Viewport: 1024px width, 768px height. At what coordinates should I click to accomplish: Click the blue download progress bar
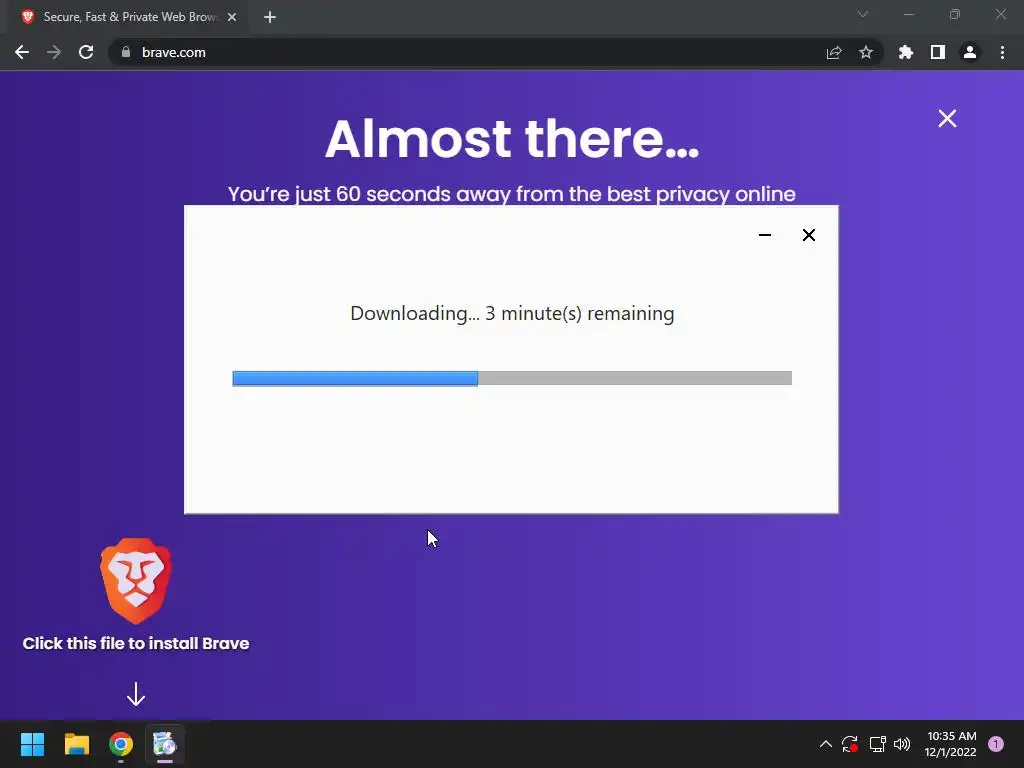(x=512, y=378)
